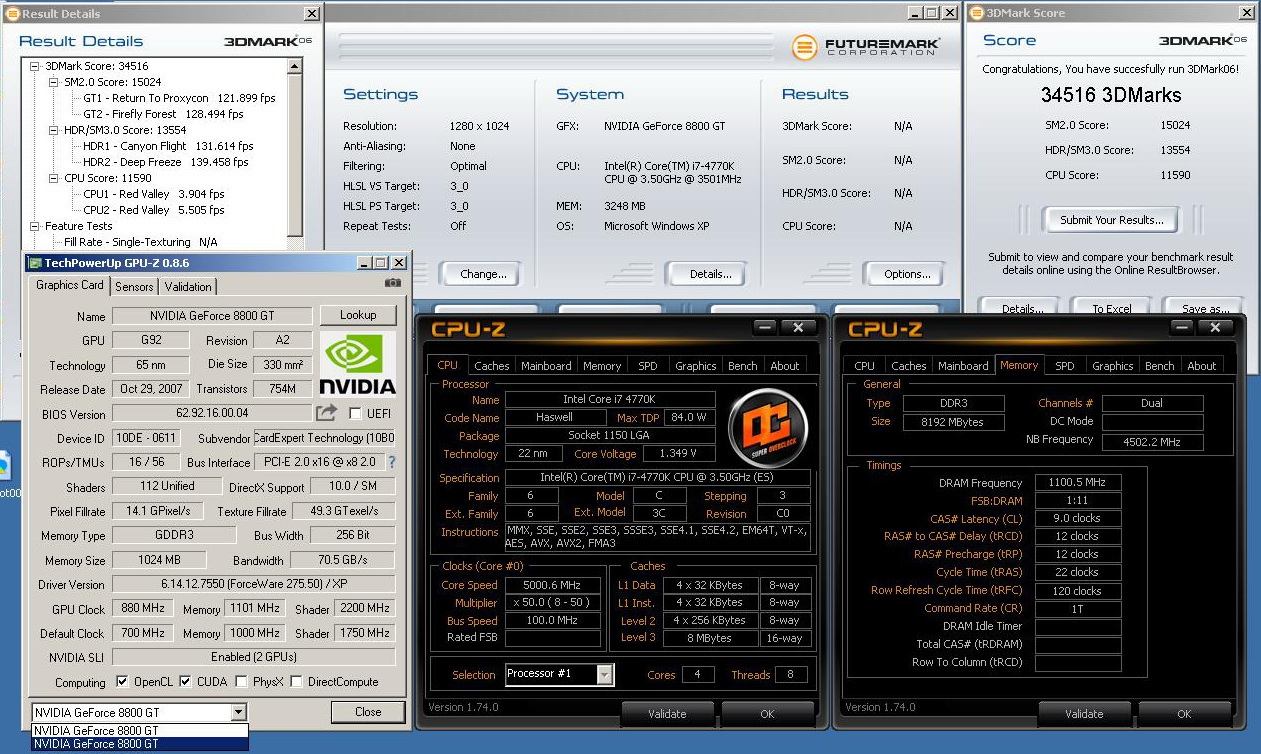Click the DRAM Frequency value 1100.5 MHz

1078,483
